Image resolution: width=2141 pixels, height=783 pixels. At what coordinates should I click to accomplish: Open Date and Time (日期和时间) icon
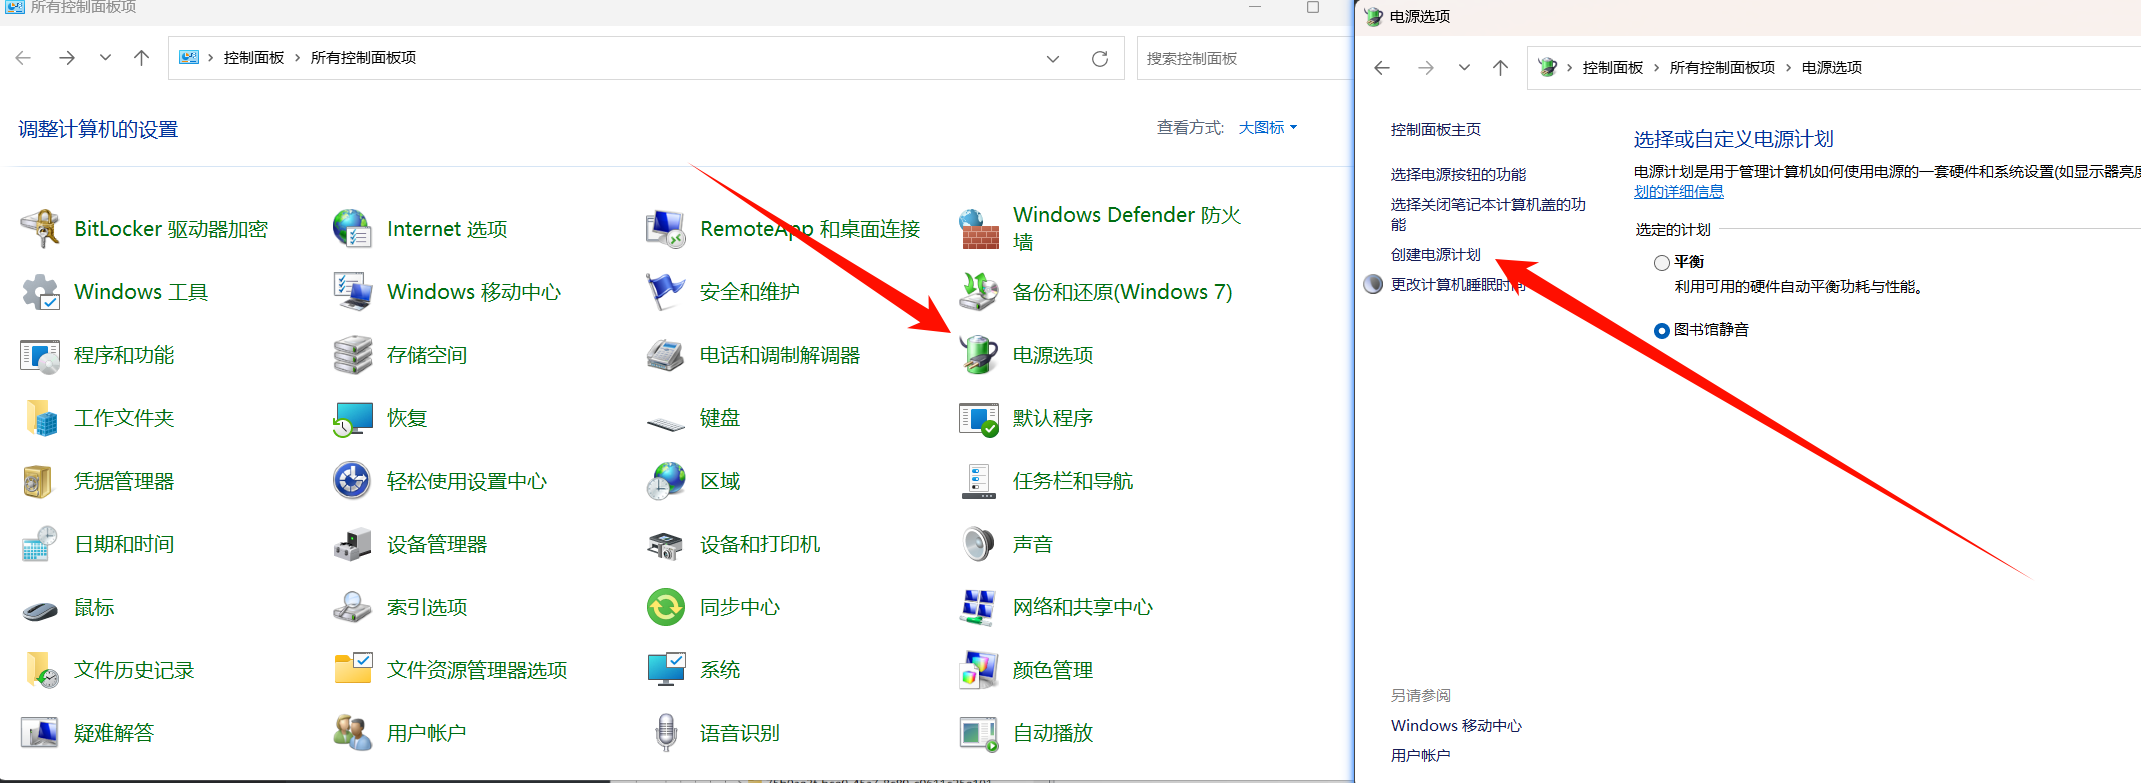[x=40, y=544]
